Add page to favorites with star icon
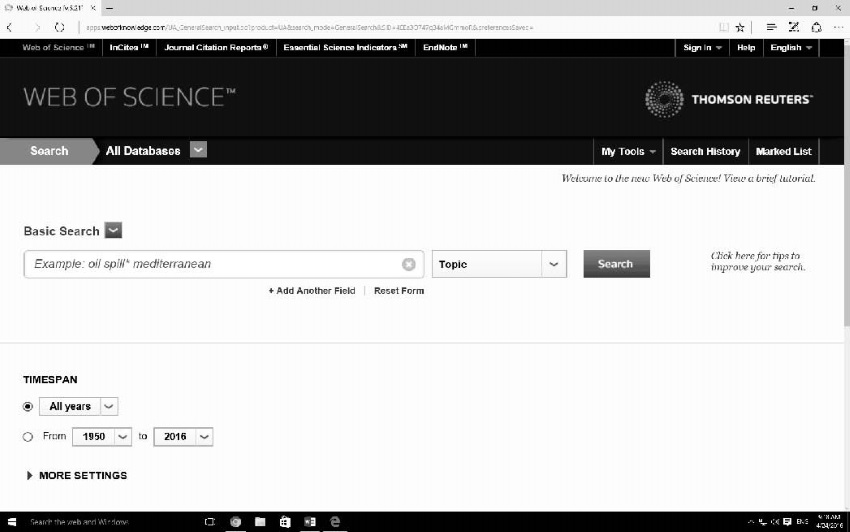The width and height of the screenshot is (850, 532). click(x=740, y=27)
